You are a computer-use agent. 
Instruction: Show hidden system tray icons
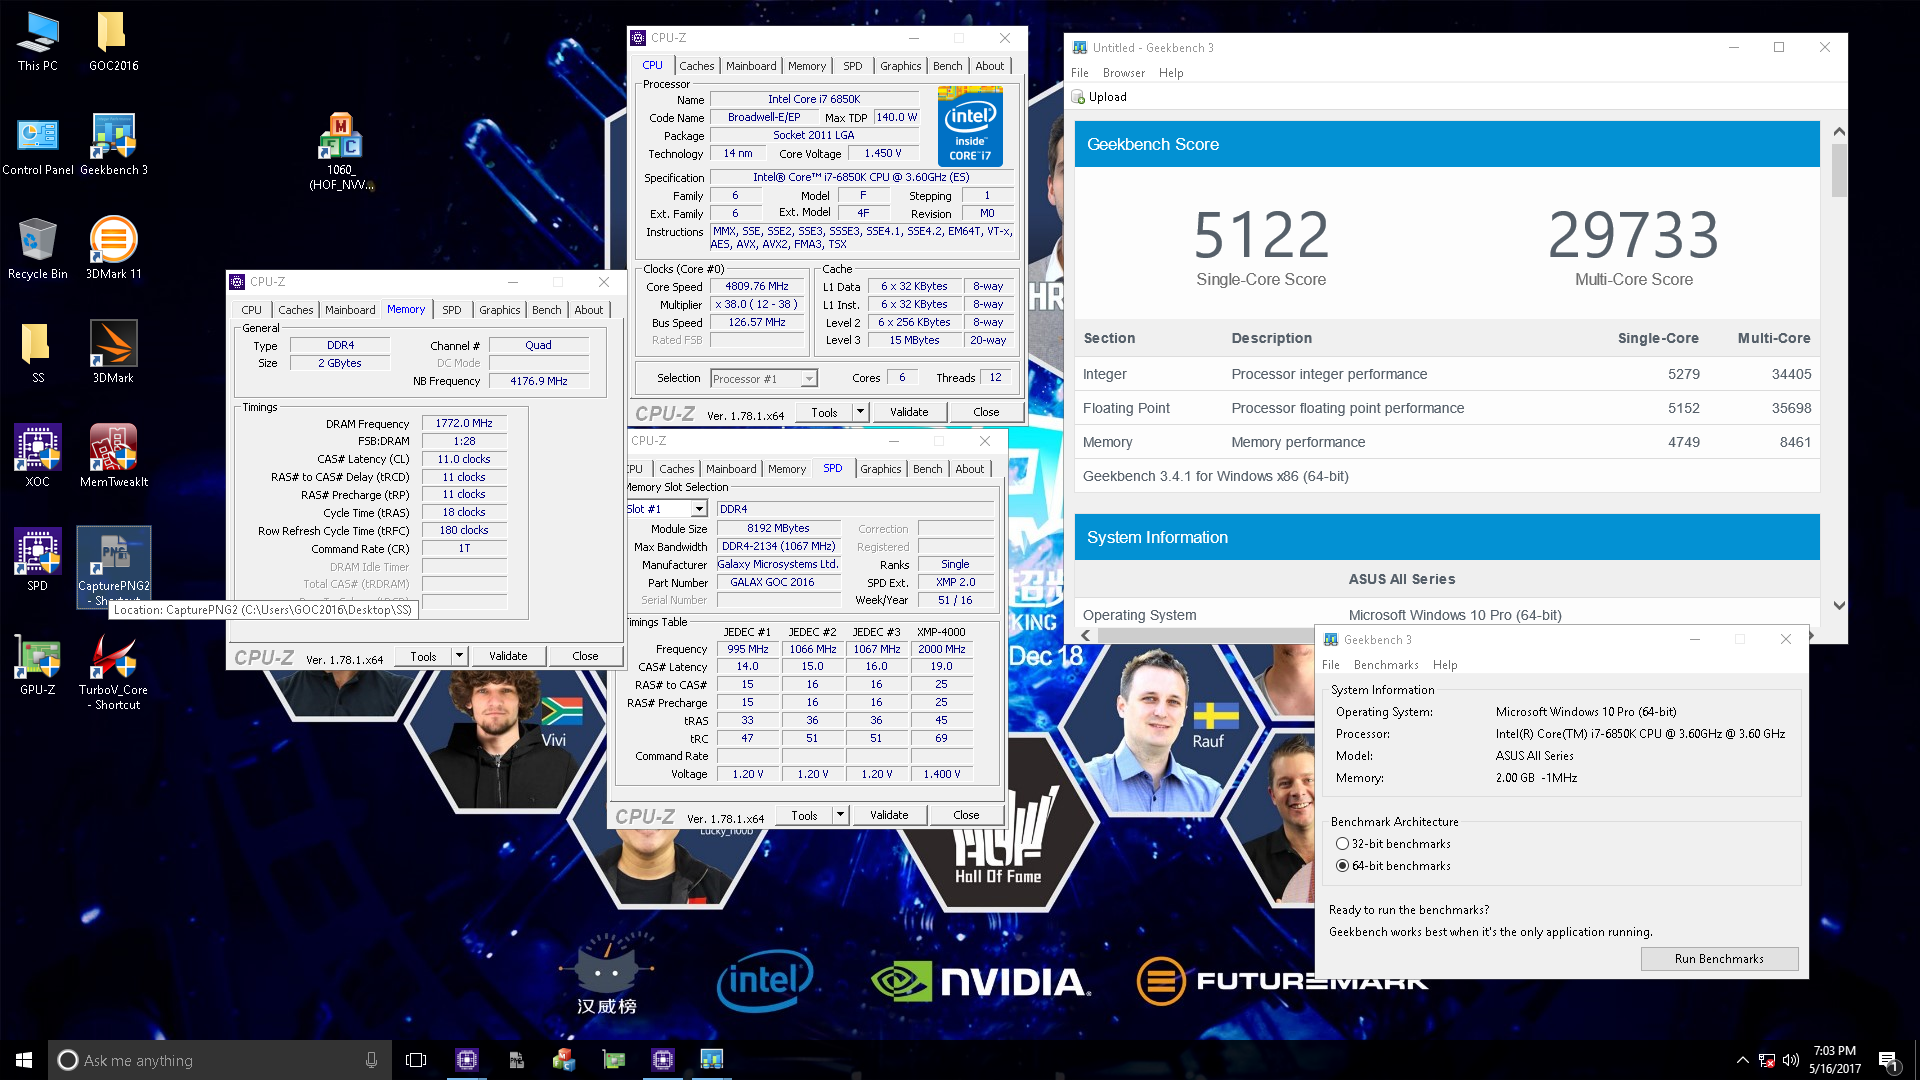coord(1742,1060)
